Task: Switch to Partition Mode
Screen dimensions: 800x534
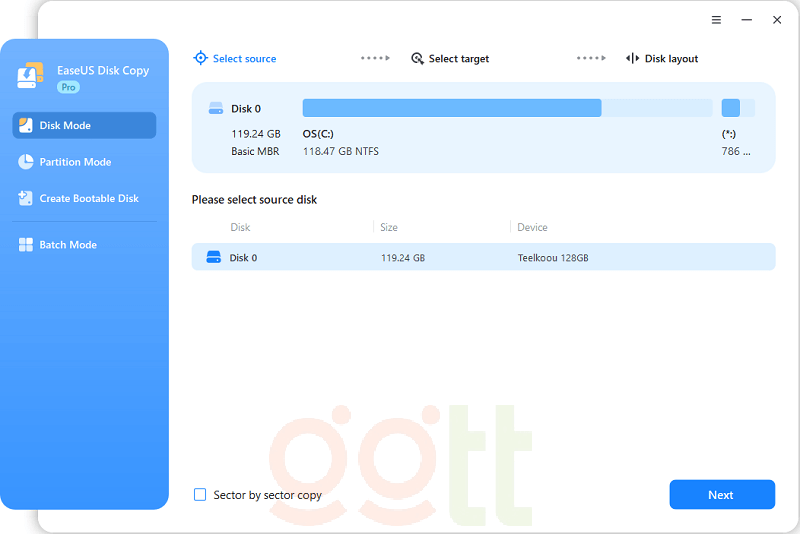Action: pyautogui.click(x=75, y=162)
